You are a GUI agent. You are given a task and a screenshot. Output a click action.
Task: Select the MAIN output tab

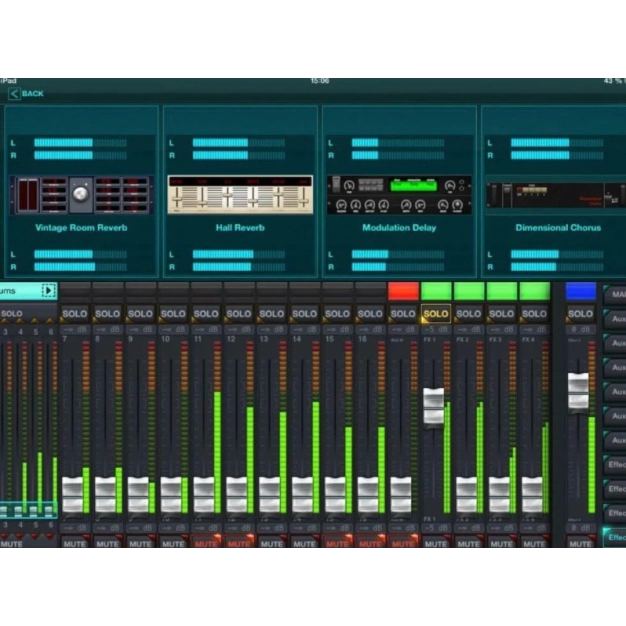pos(615,295)
